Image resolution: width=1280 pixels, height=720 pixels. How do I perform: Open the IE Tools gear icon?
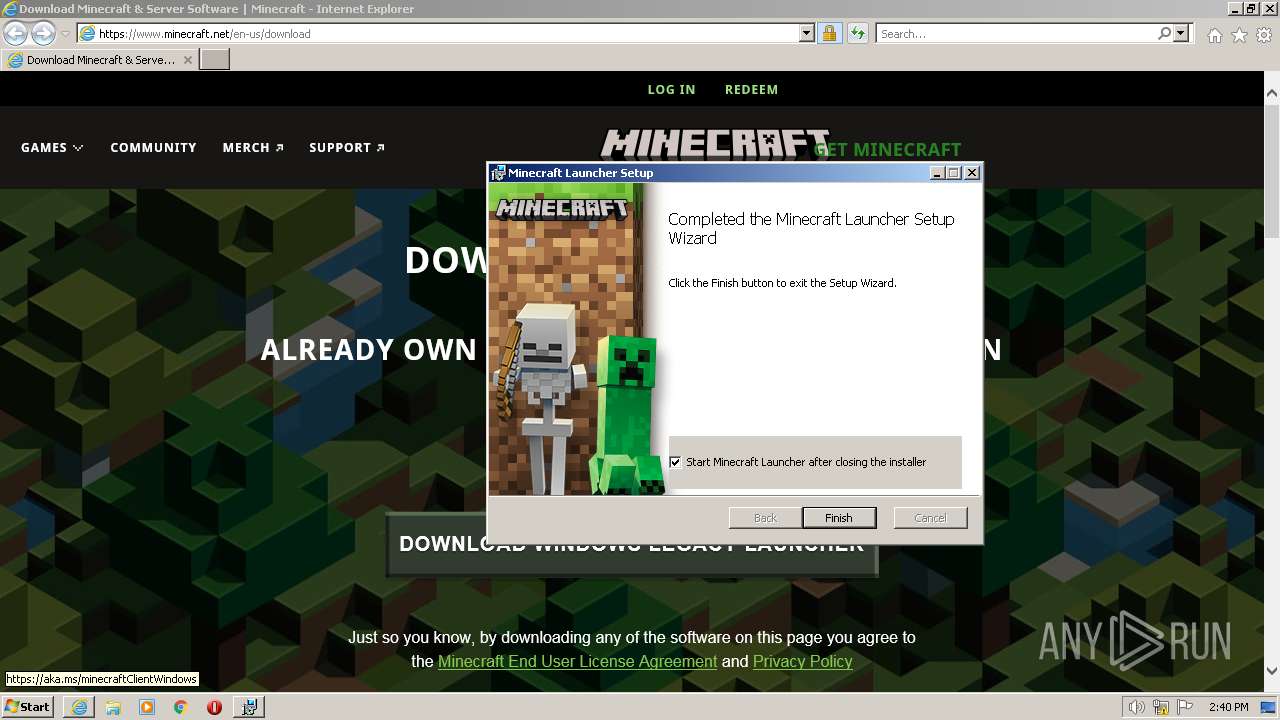[x=1264, y=35]
